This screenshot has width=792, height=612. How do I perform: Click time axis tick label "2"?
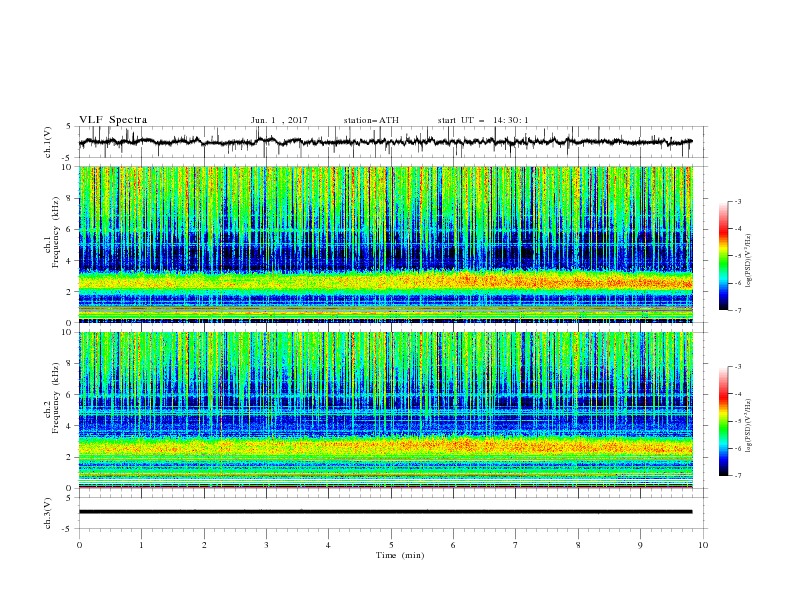pos(204,545)
